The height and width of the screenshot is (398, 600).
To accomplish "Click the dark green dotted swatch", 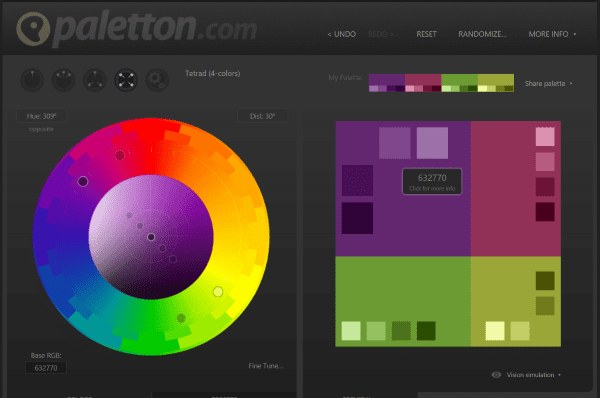I will (x=401, y=331).
